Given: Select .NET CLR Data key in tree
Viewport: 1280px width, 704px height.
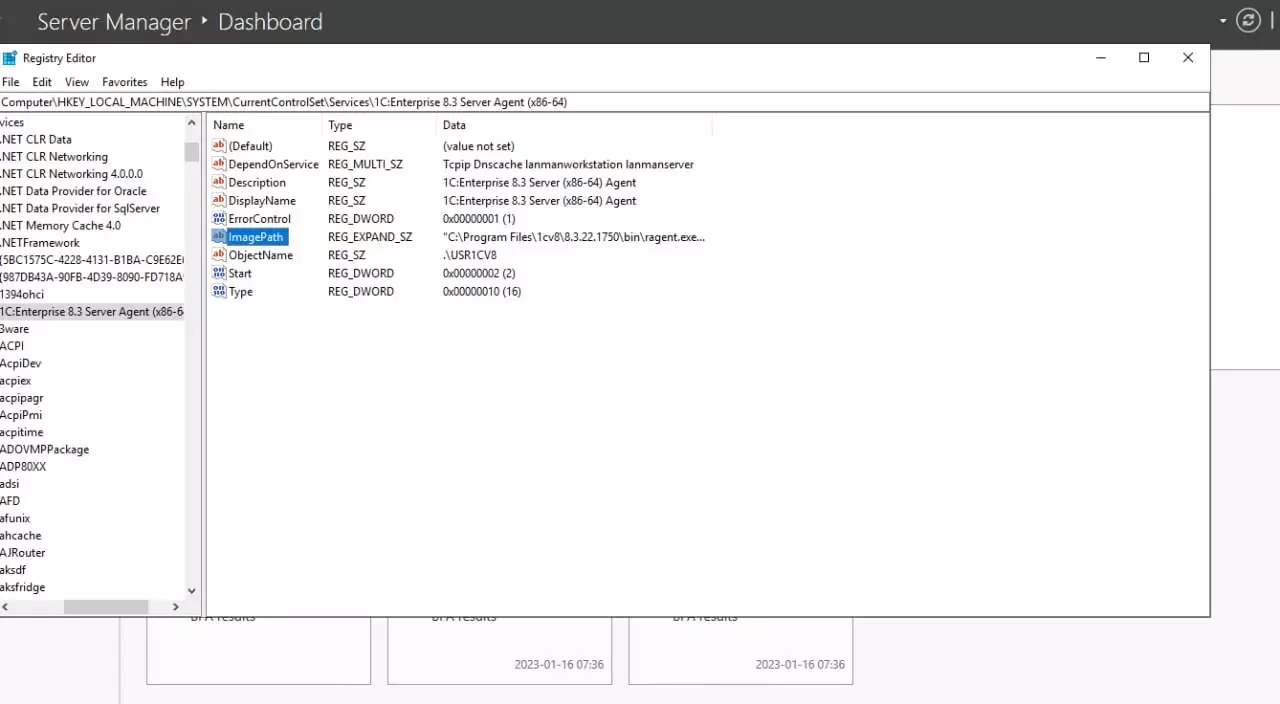Looking at the screenshot, I should click(x=36, y=139).
